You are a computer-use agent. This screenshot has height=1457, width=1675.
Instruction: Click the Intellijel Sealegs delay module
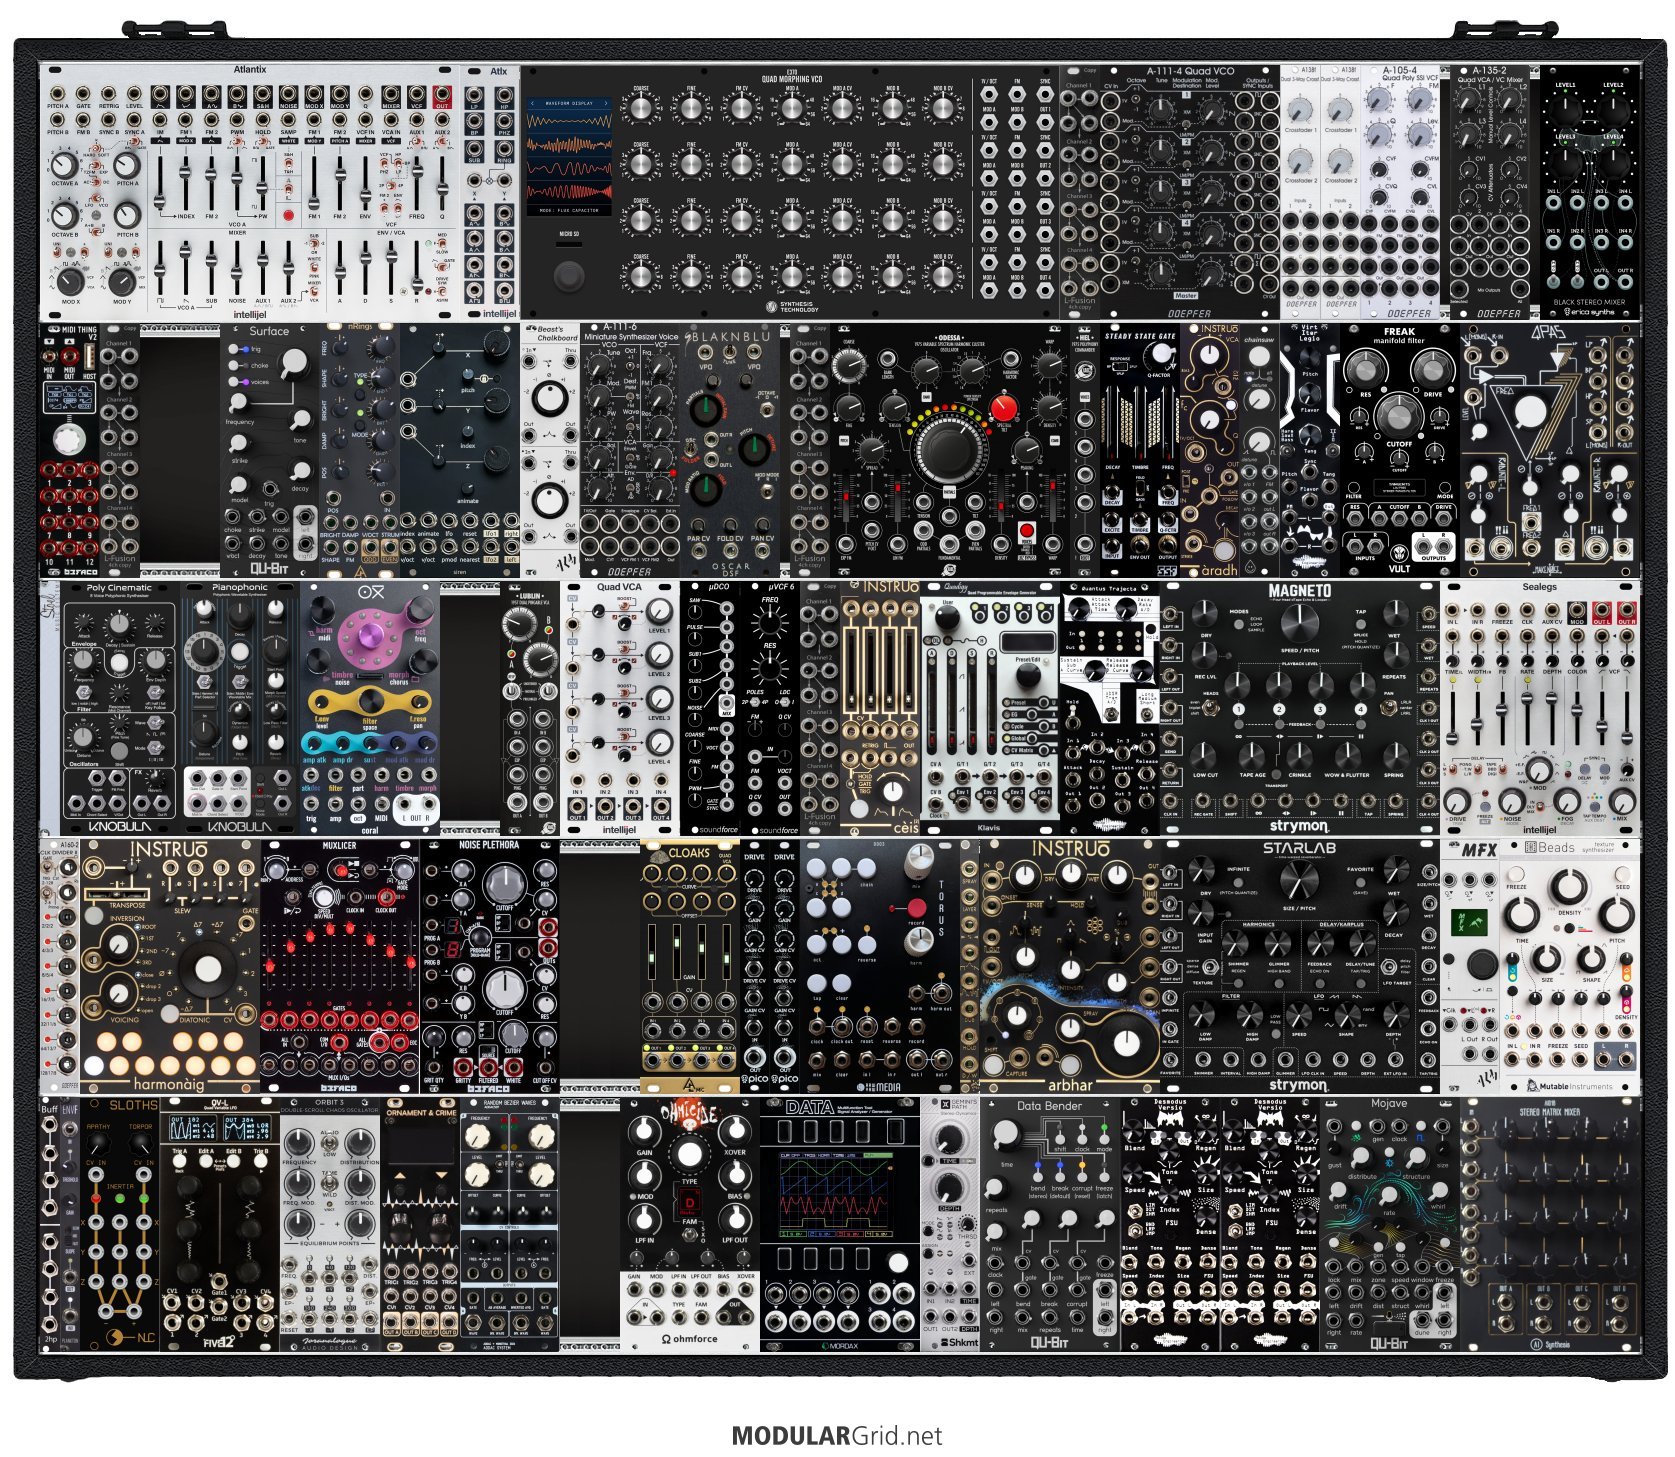click(1540, 708)
